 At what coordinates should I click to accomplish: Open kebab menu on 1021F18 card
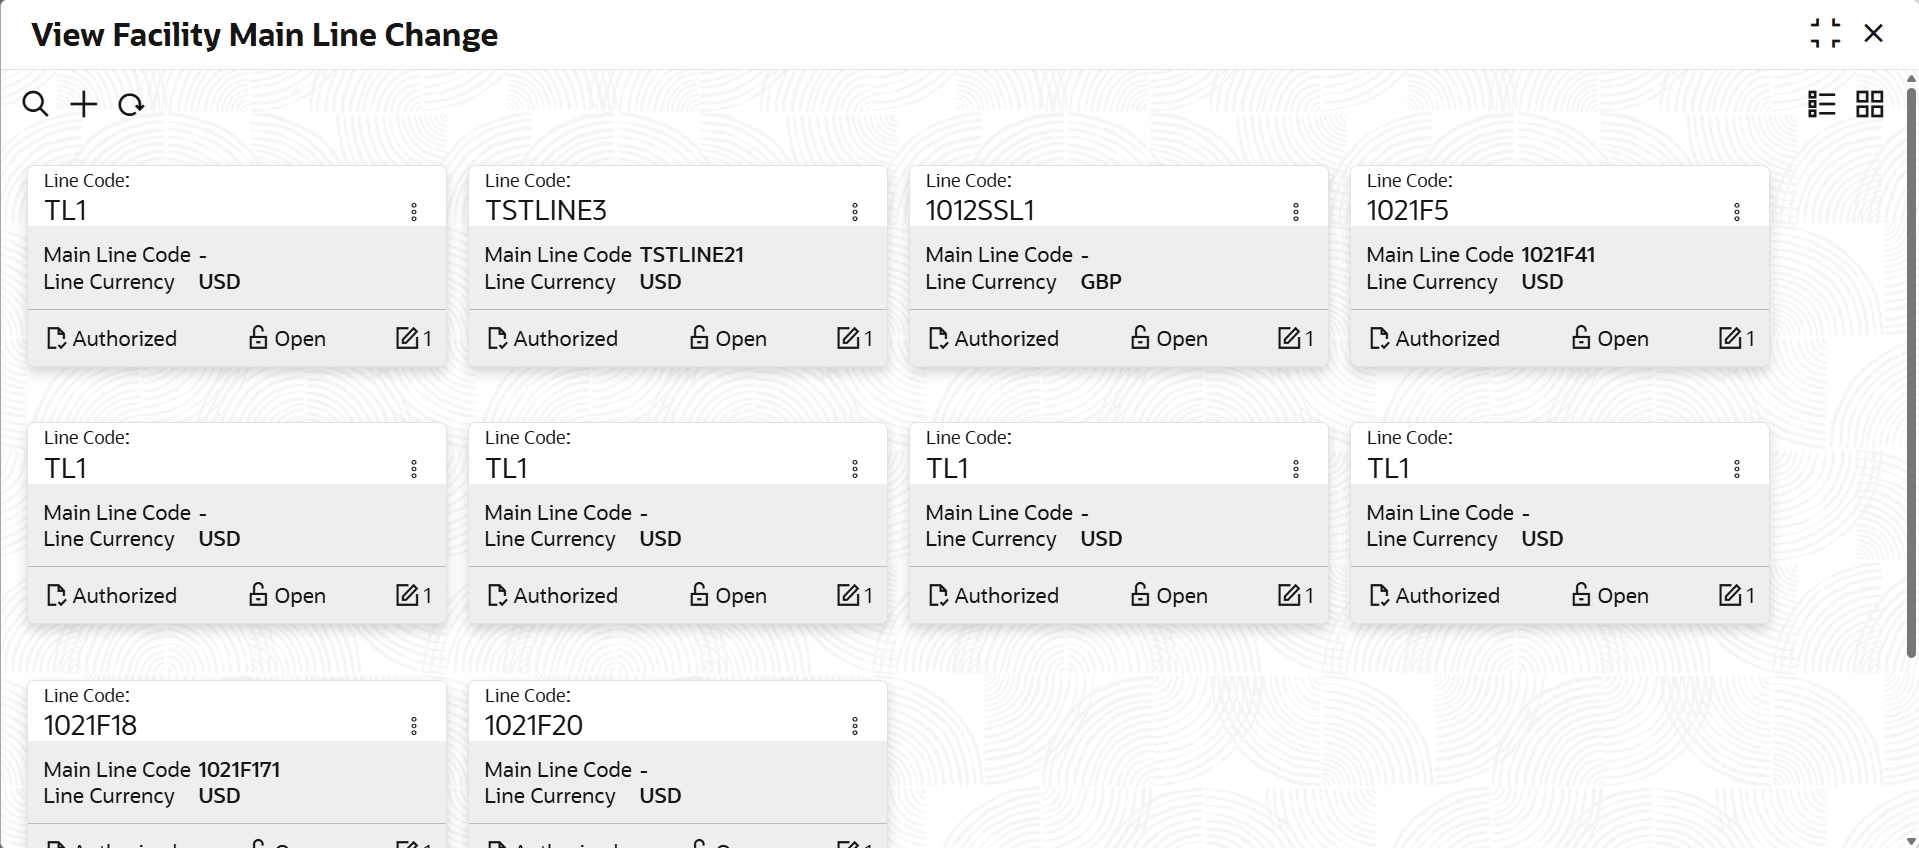point(414,726)
